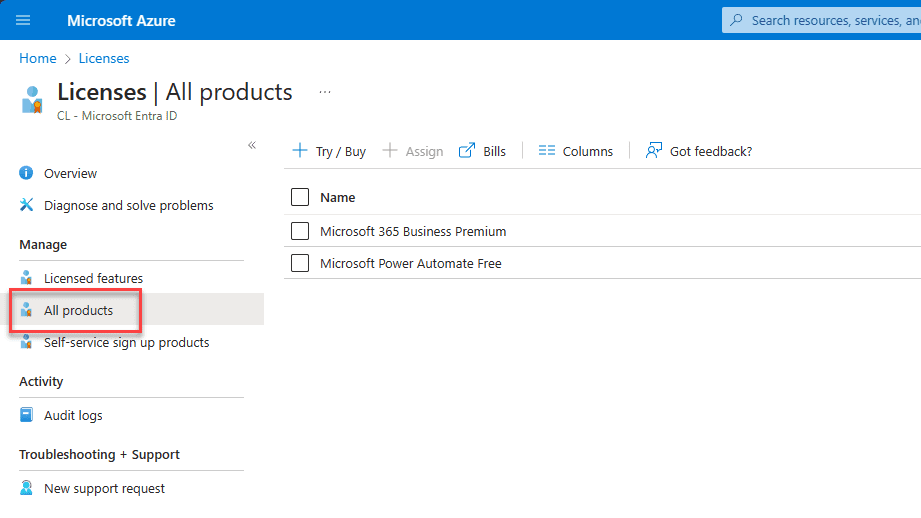Open Audit logs
Viewport: 921px width, 518px height.
tap(73, 416)
